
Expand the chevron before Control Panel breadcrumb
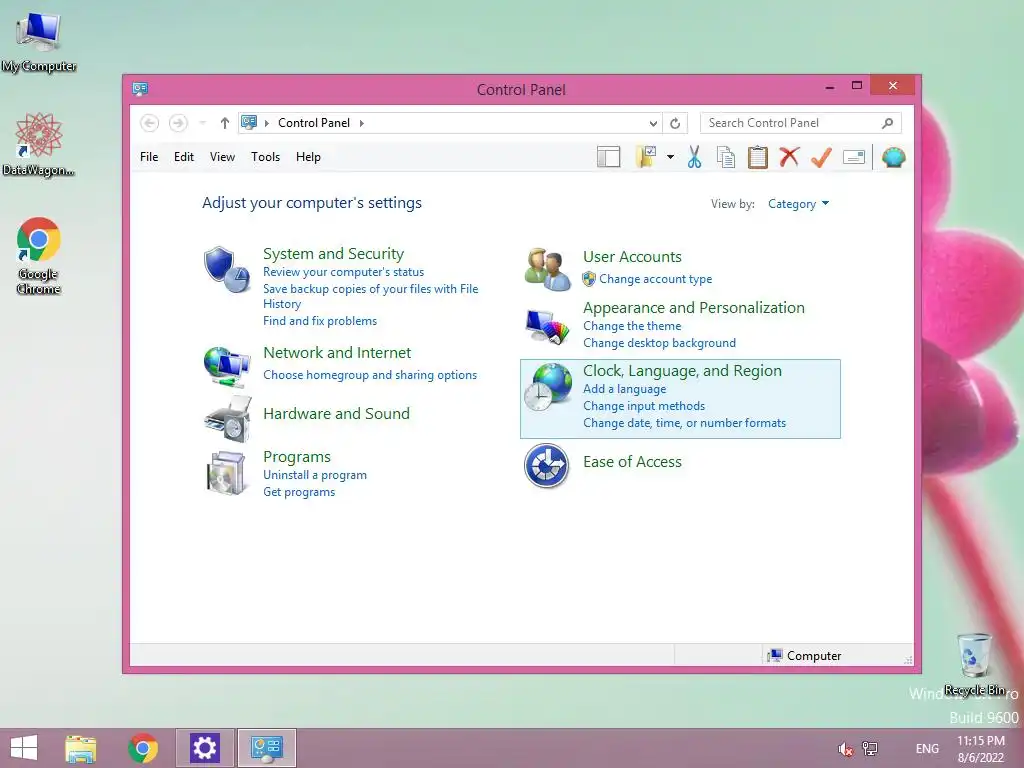[266, 123]
